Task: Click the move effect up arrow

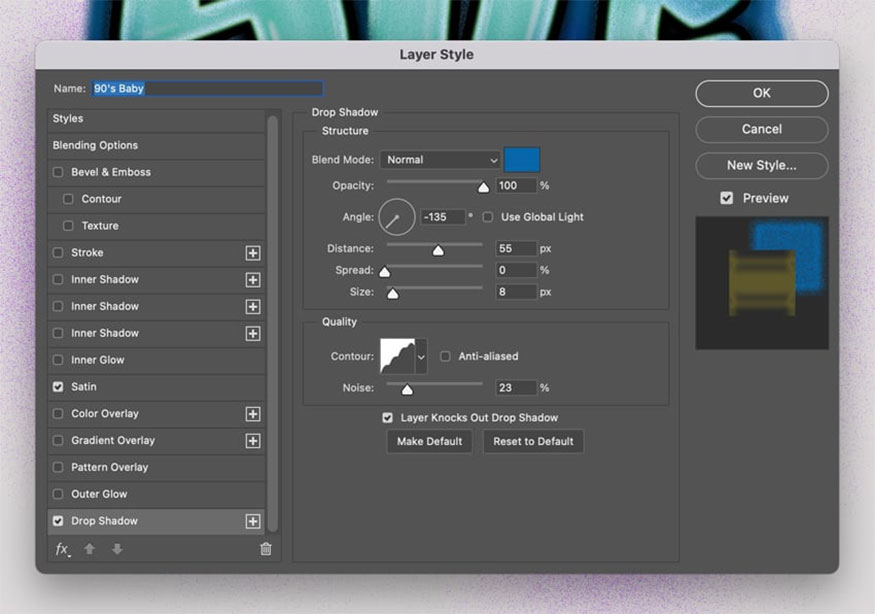Action: pos(89,549)
